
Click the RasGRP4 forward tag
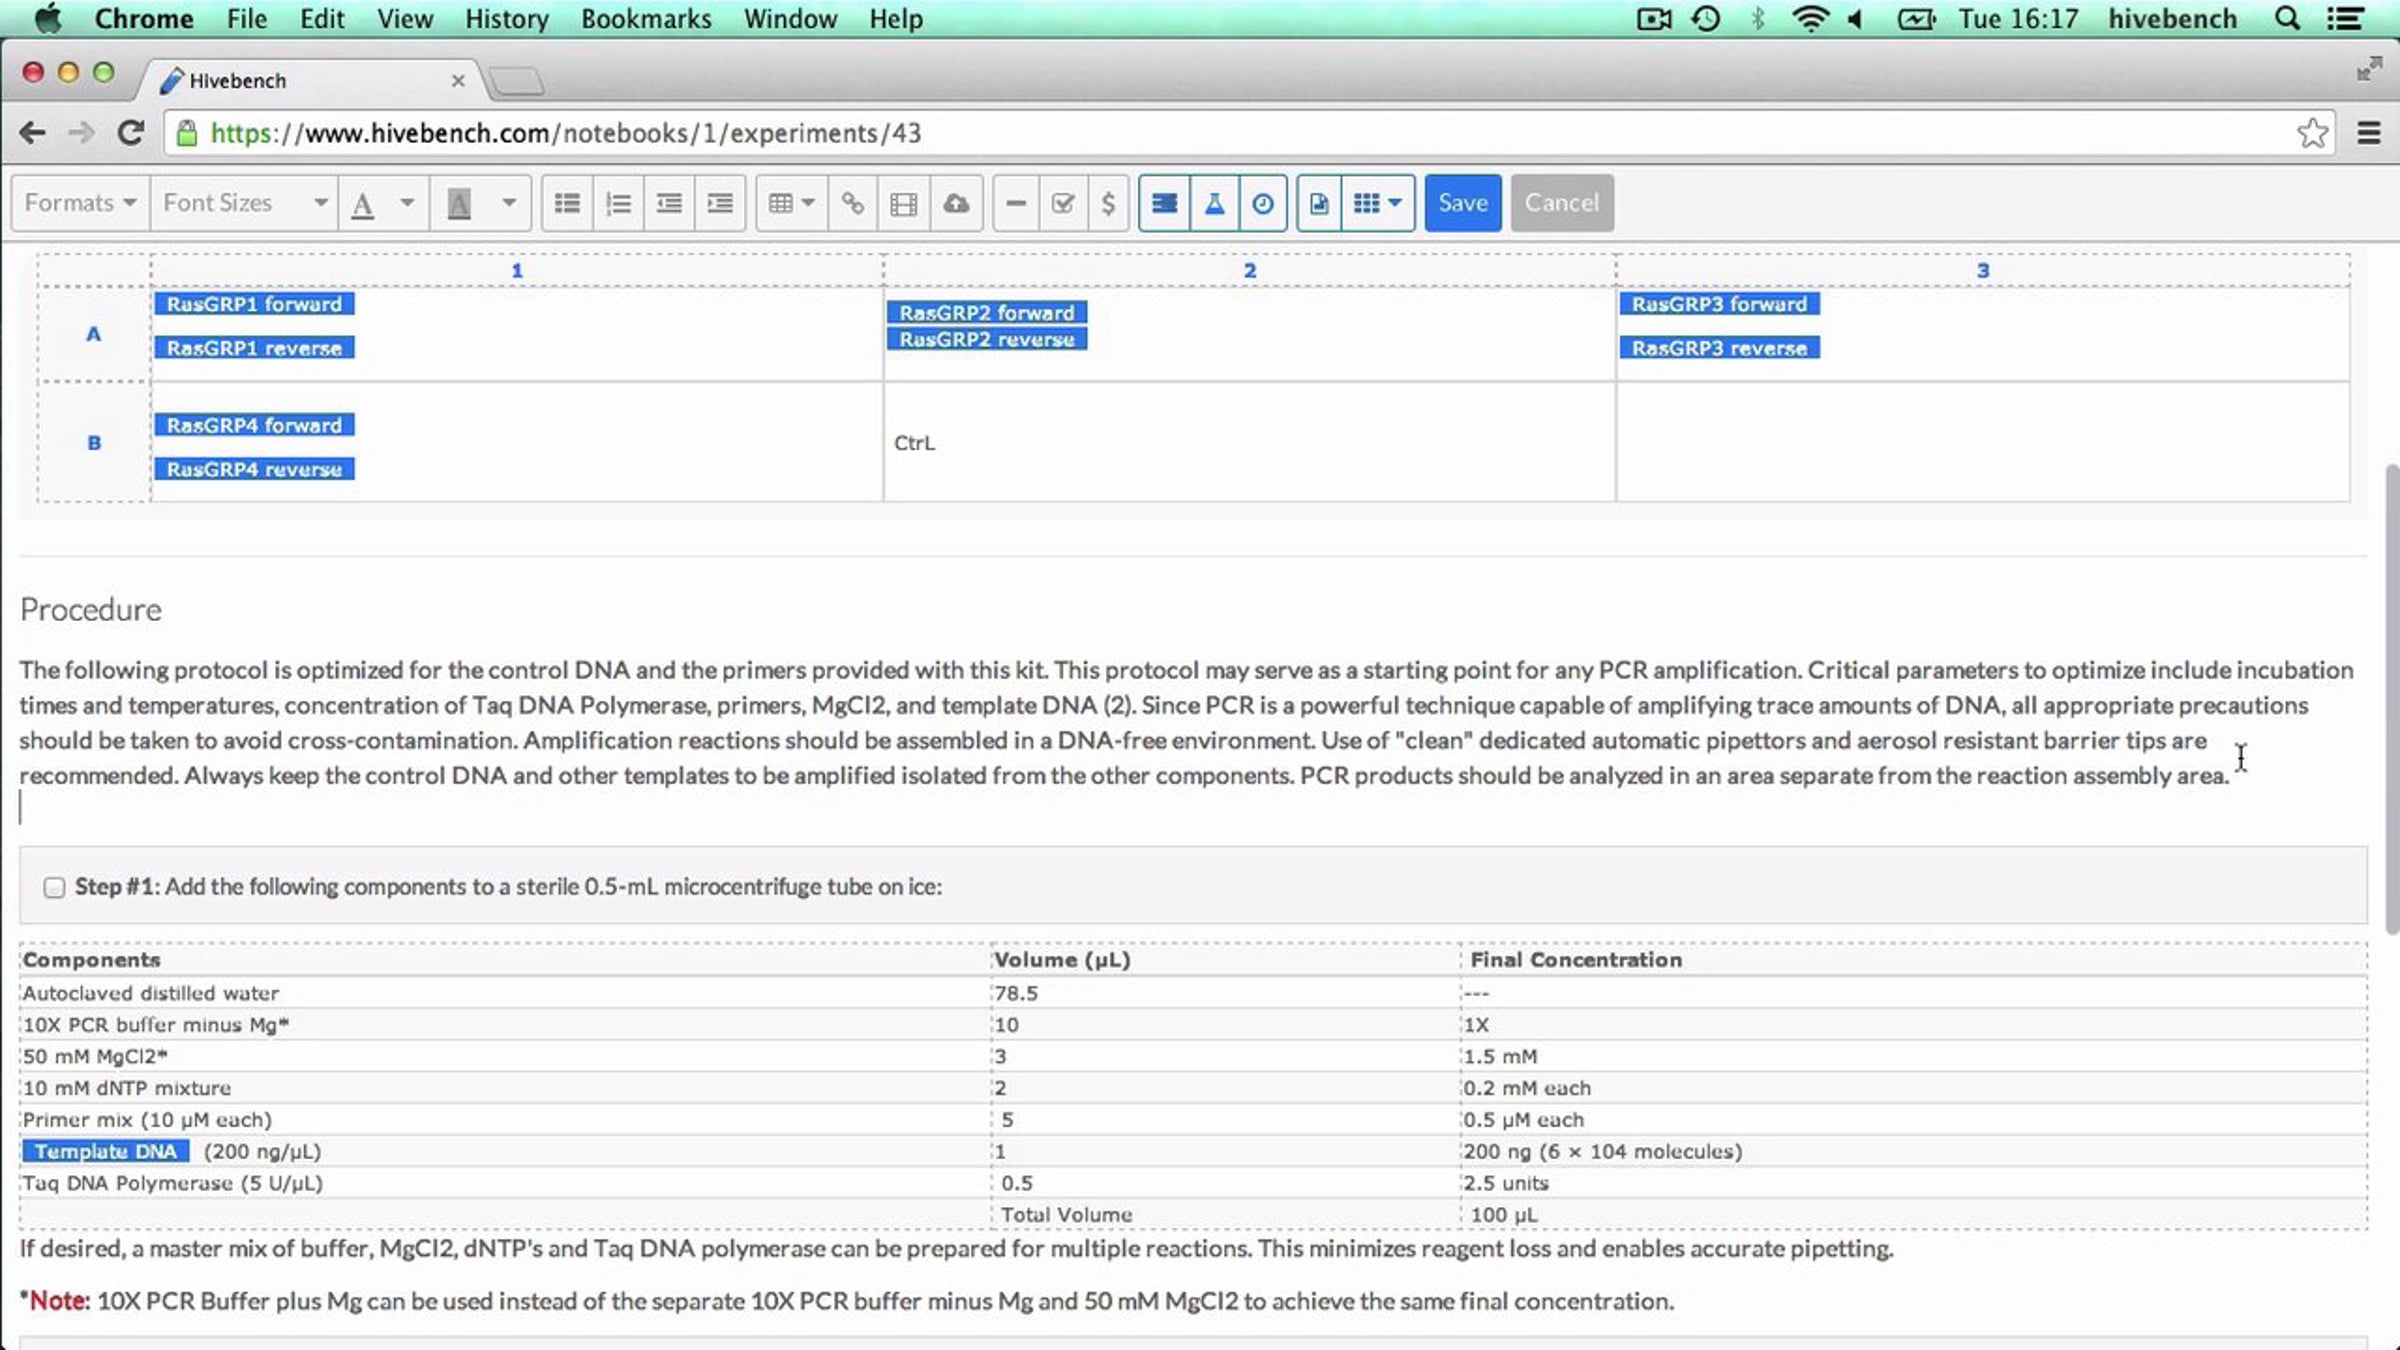(254, 426)
